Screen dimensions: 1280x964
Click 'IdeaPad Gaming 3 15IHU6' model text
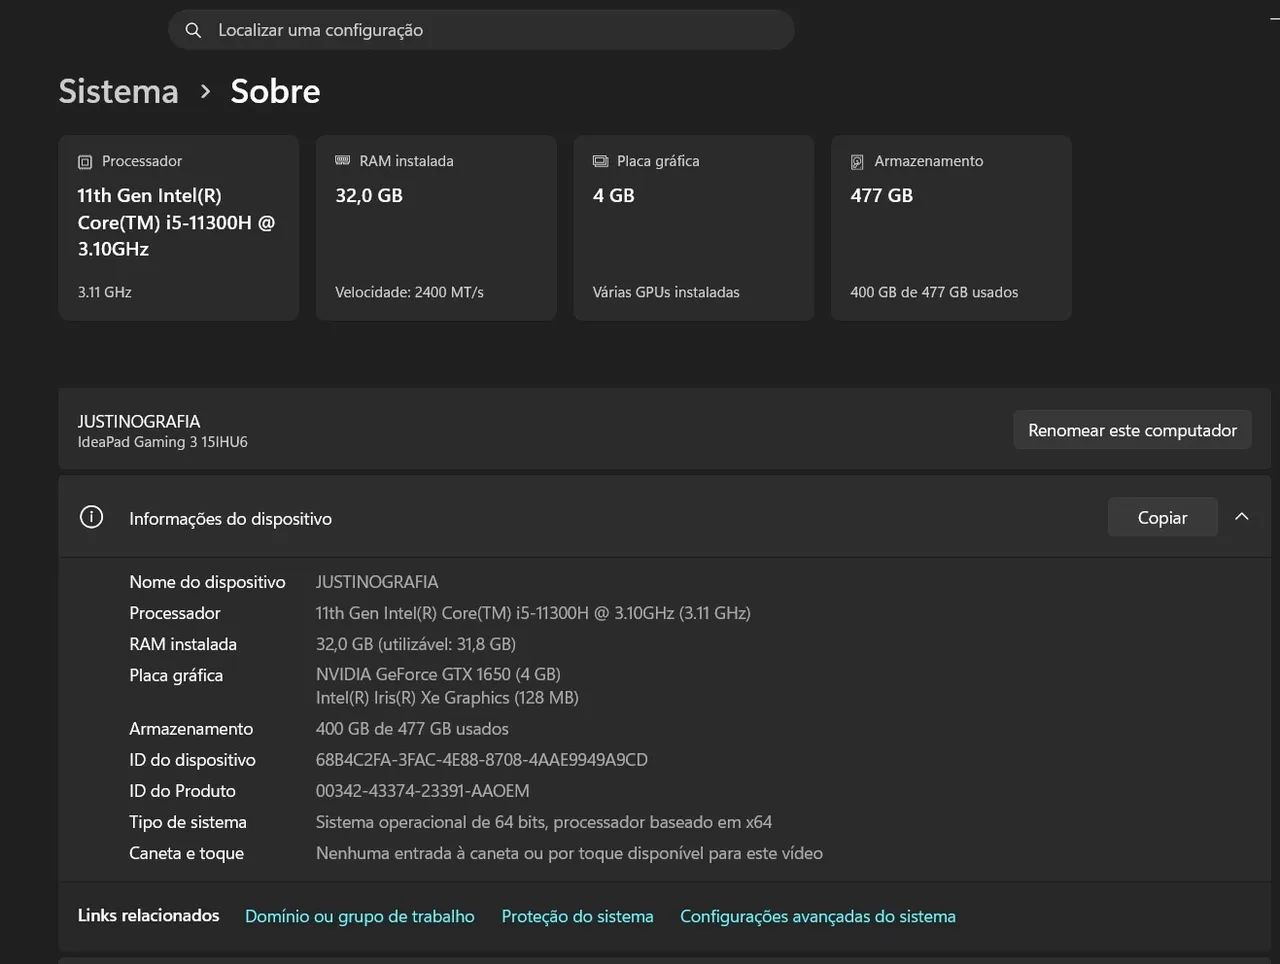[163, 442]
